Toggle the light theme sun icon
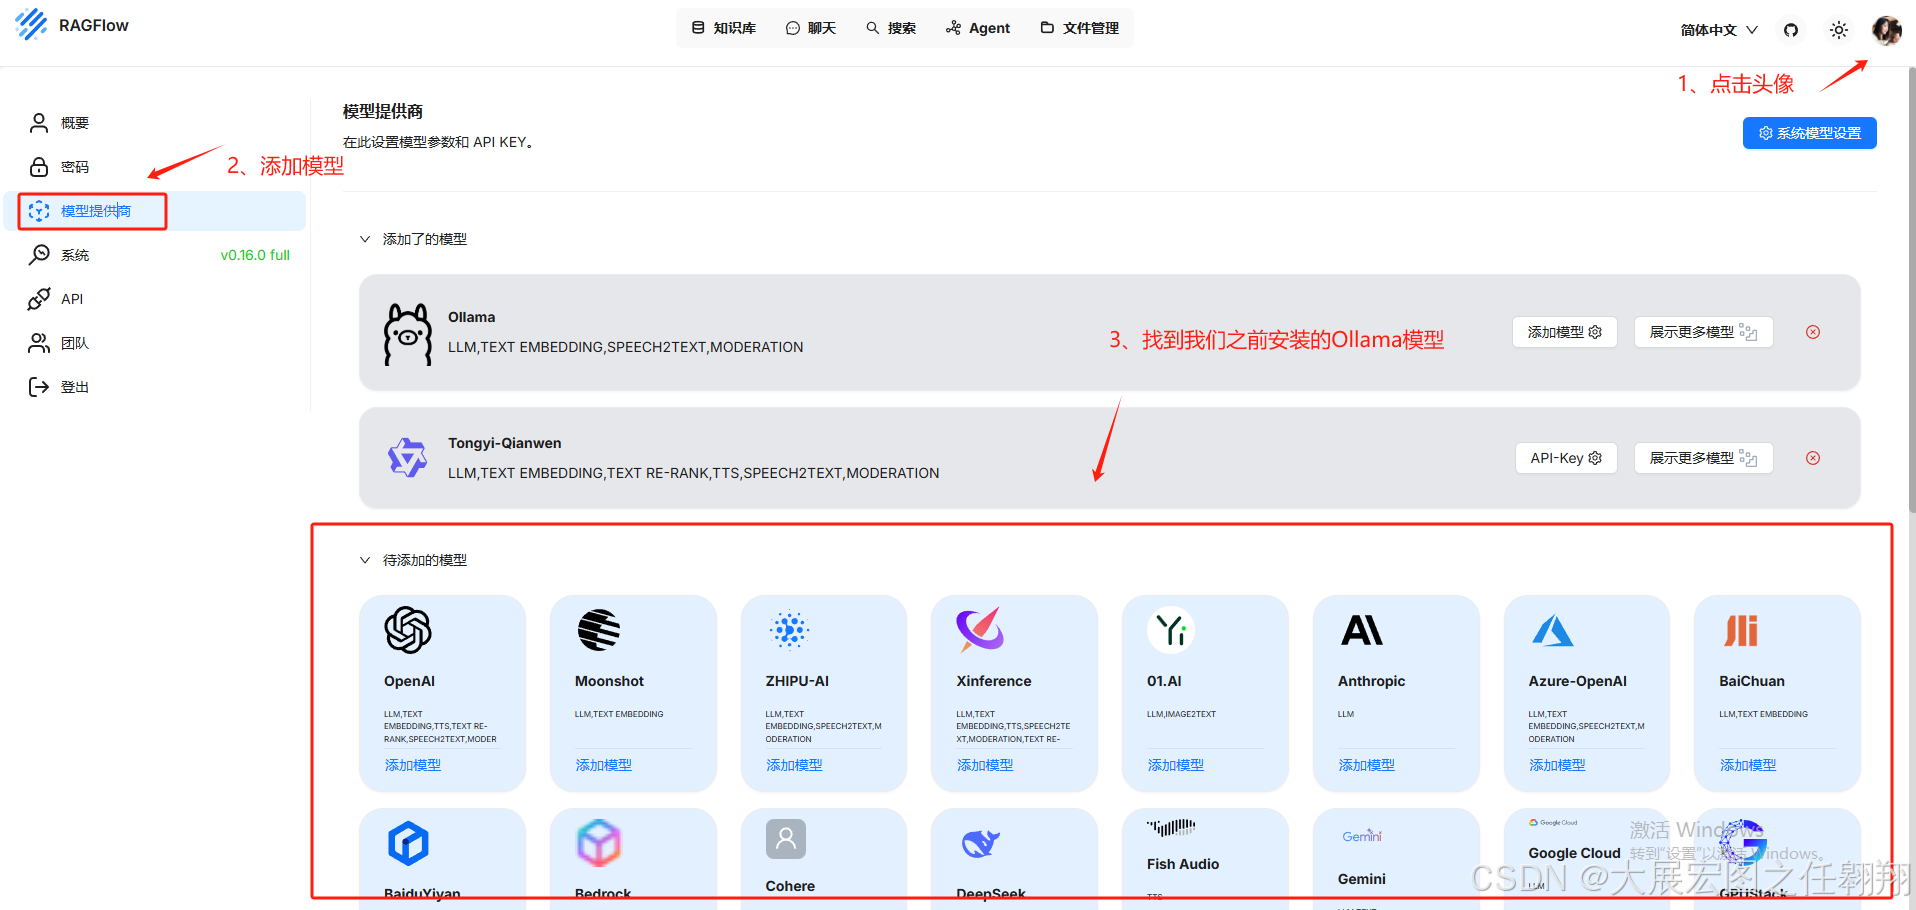 [x=1839, y=30]
